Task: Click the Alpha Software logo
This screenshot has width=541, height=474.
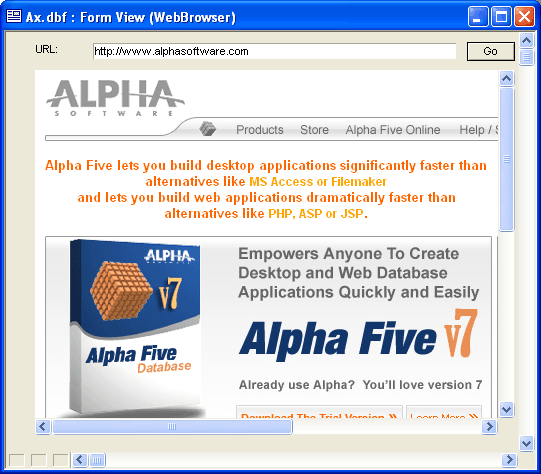Action: [115, 98]
